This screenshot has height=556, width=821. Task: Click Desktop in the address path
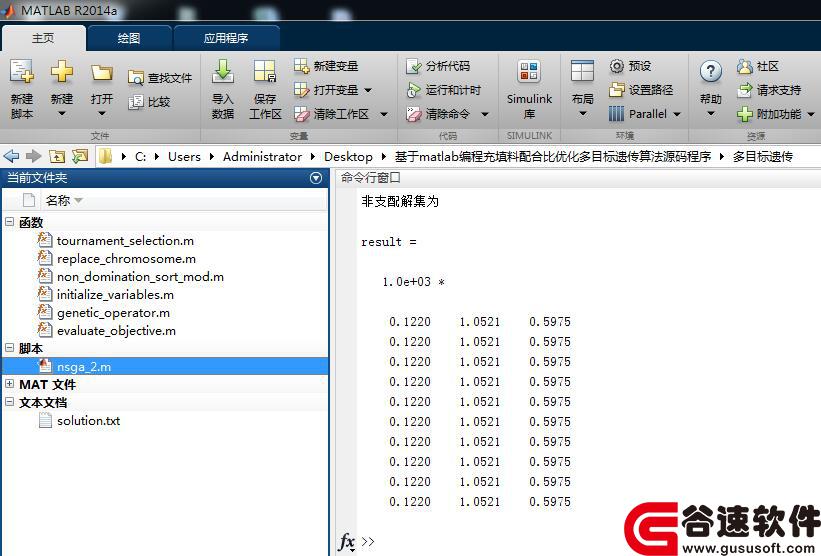coord(348,157)
